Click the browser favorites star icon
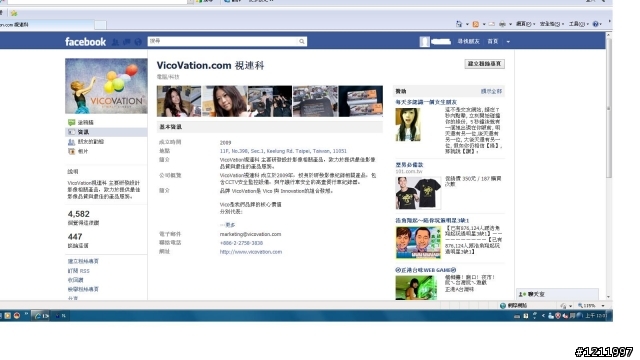 [13, 13]
